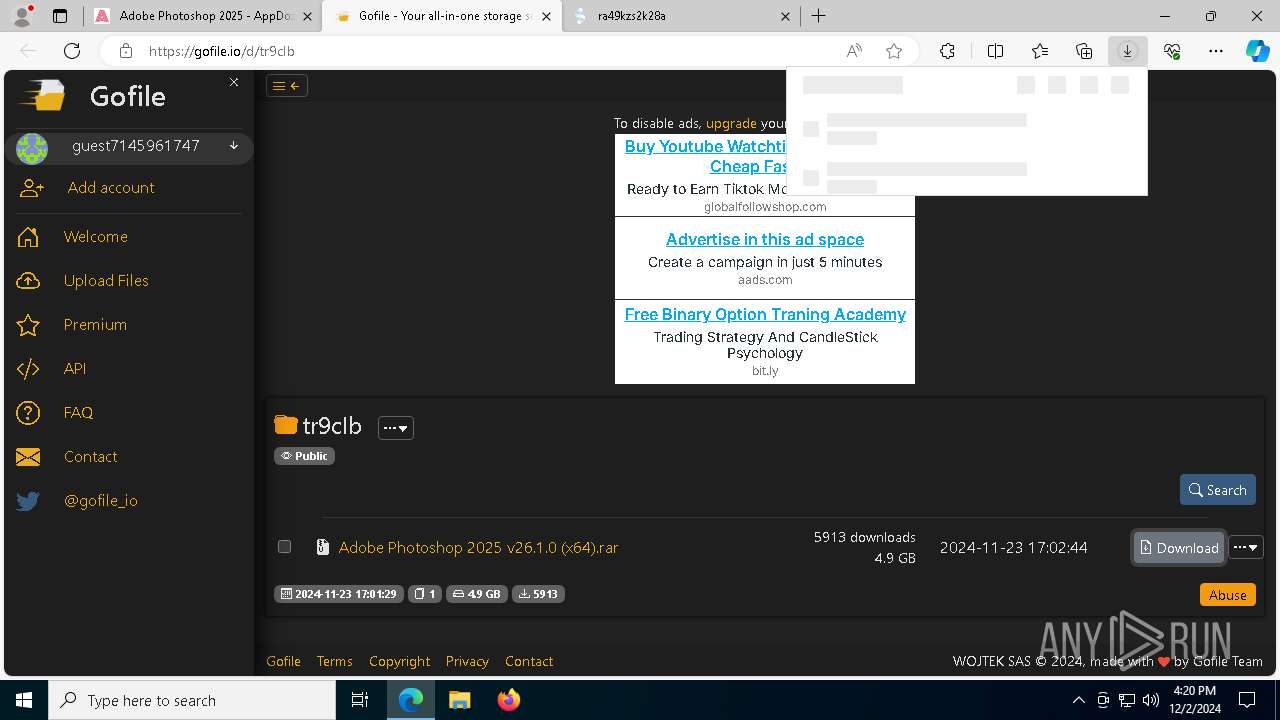
Task: Open Browser essentials icon
Action: (x=1172, y=51)
